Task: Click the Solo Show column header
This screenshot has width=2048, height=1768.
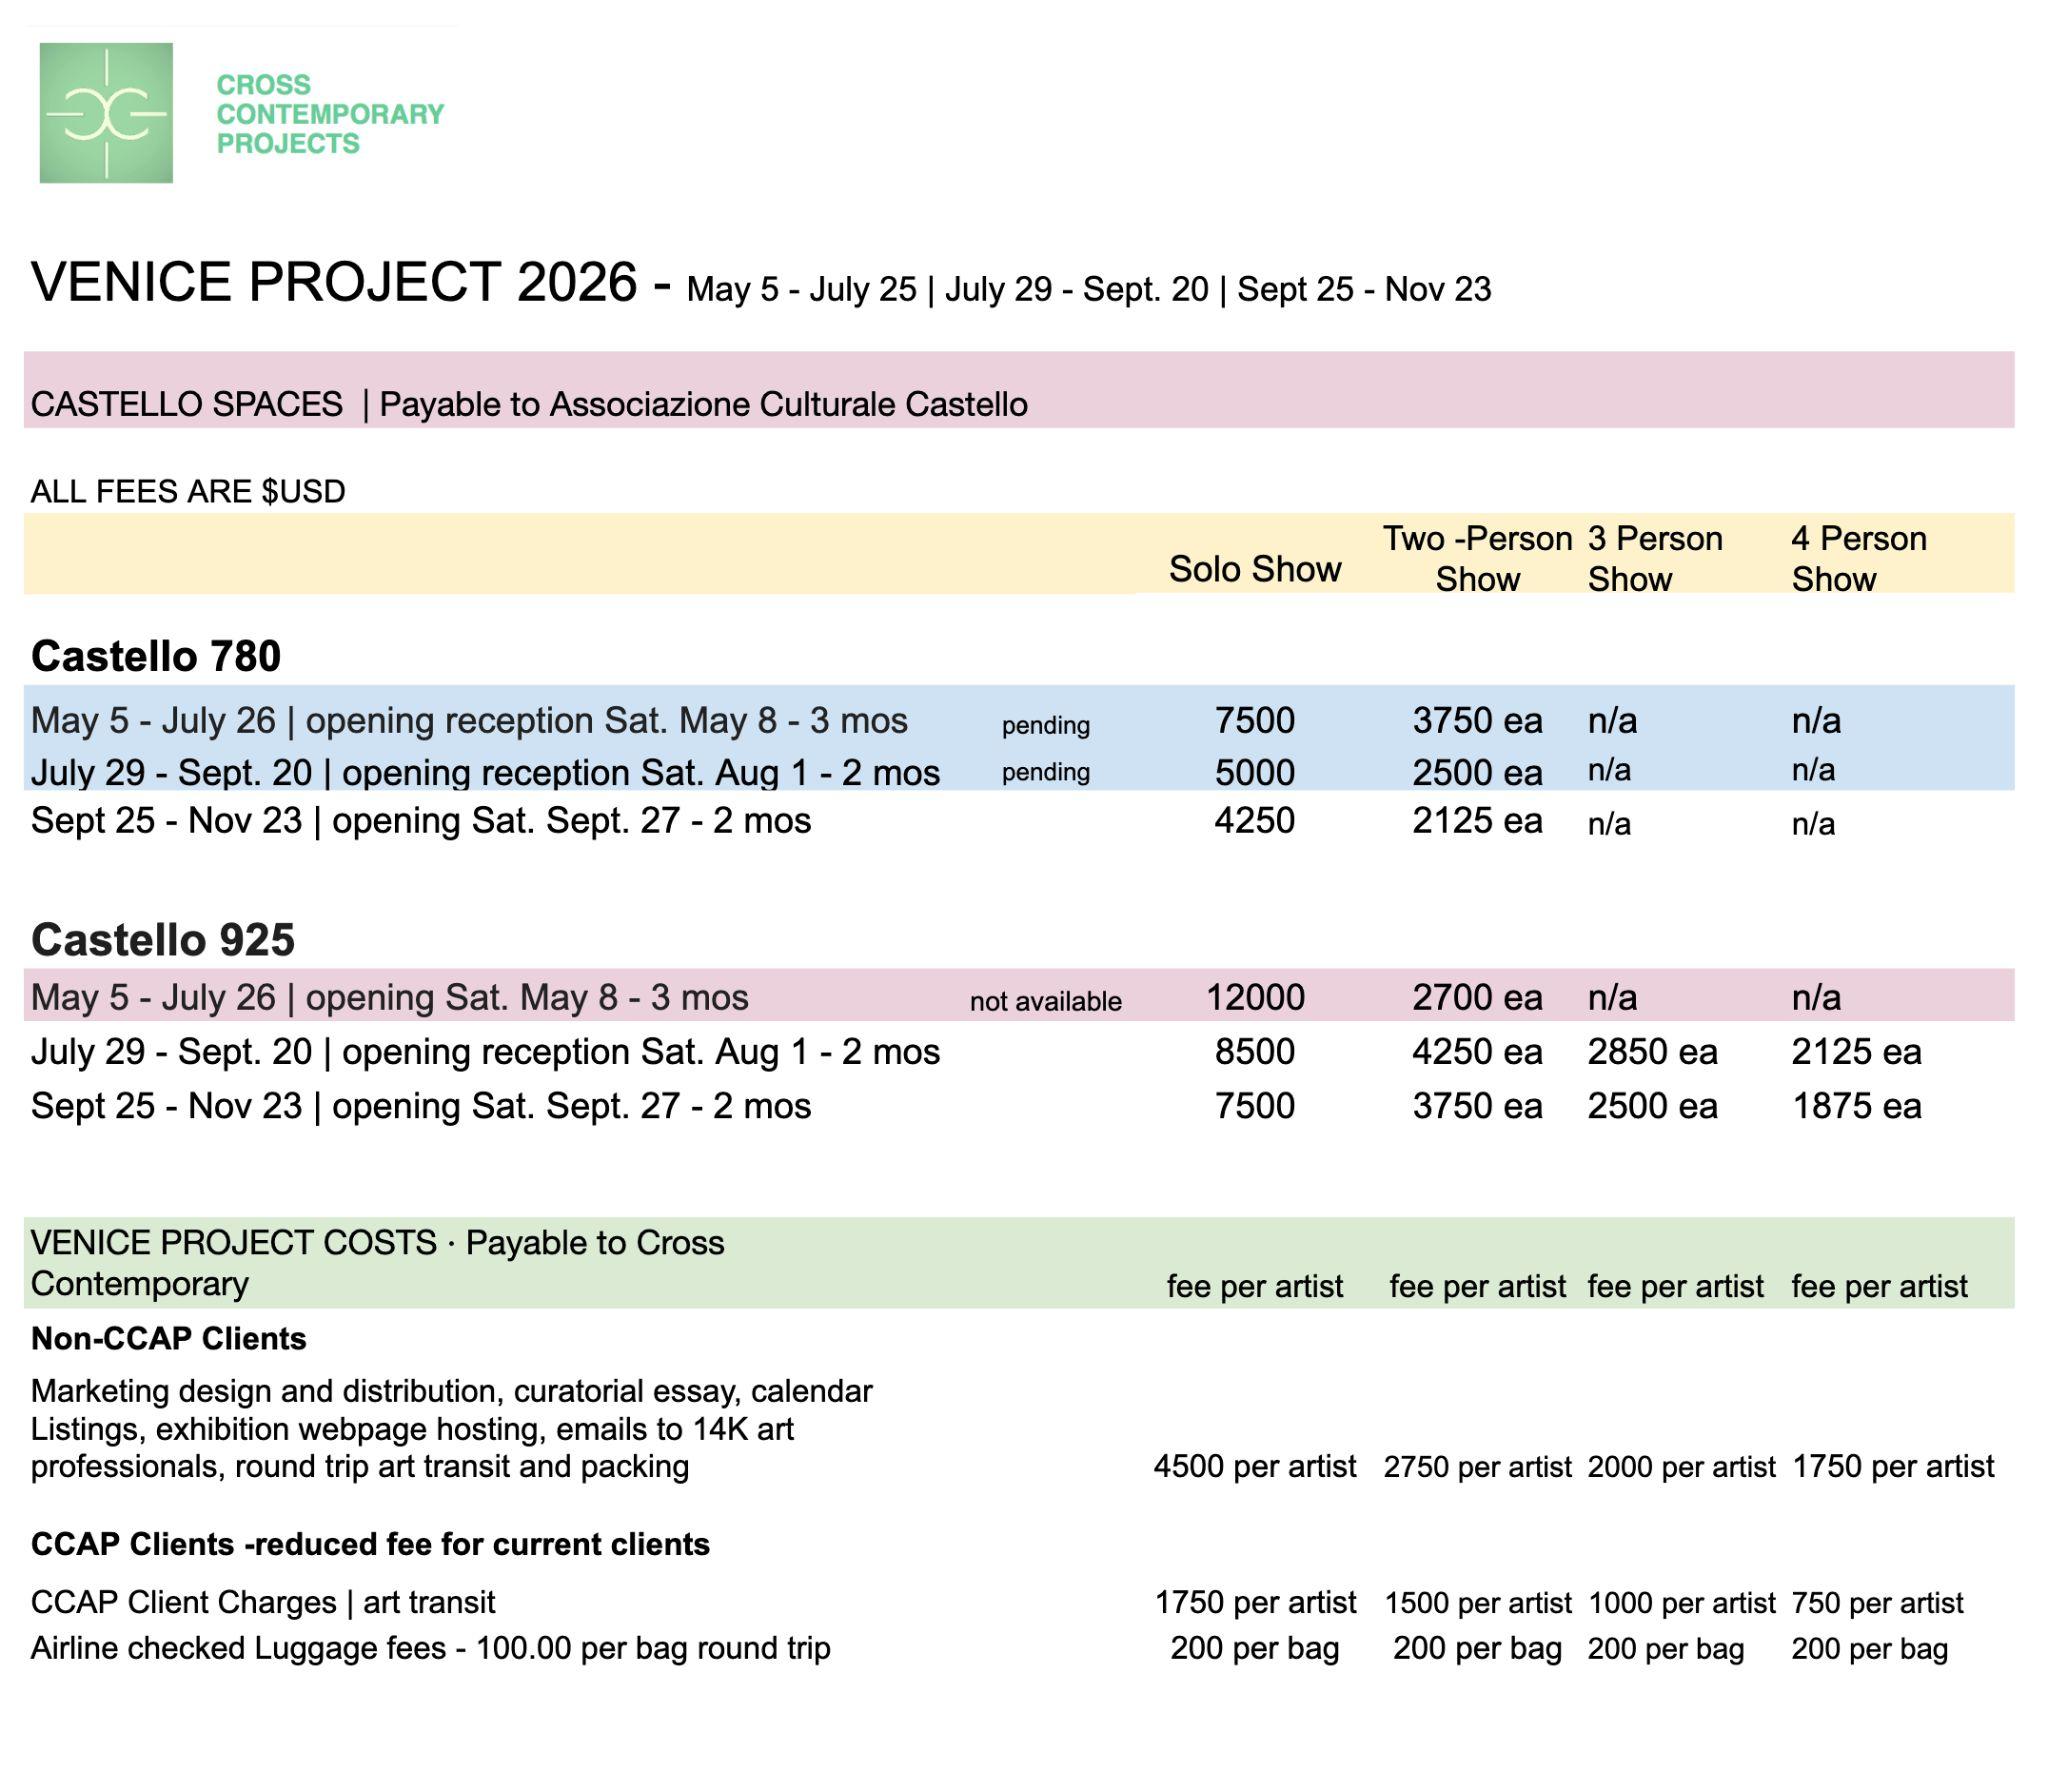Action: tap(1254, 569)
